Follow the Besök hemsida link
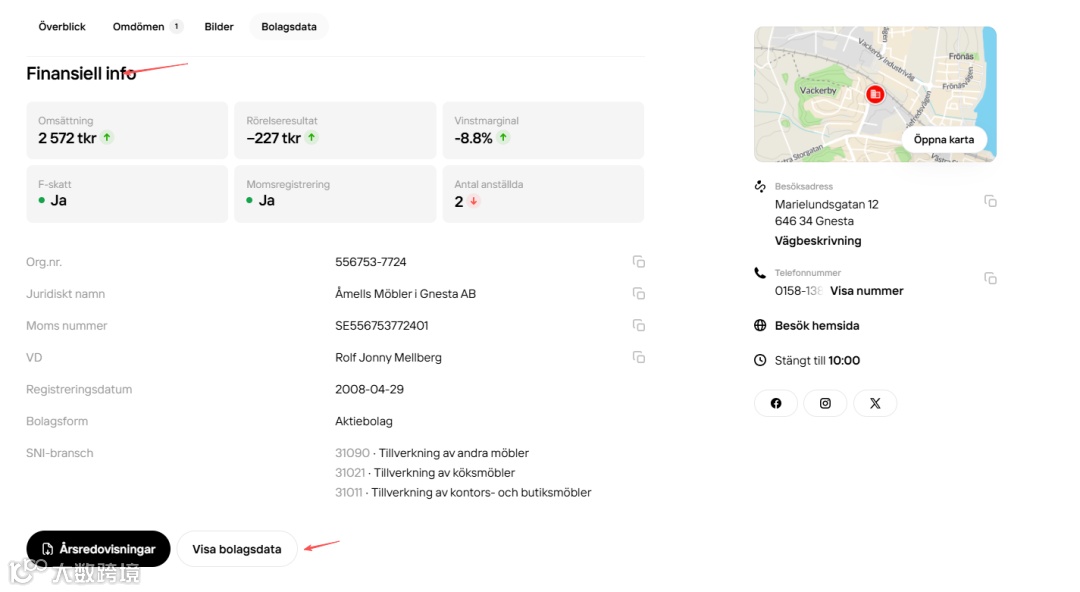Image resolution: width=1080 pixels, height=592 pixels. pyautogui.click(x=816, y=326)
